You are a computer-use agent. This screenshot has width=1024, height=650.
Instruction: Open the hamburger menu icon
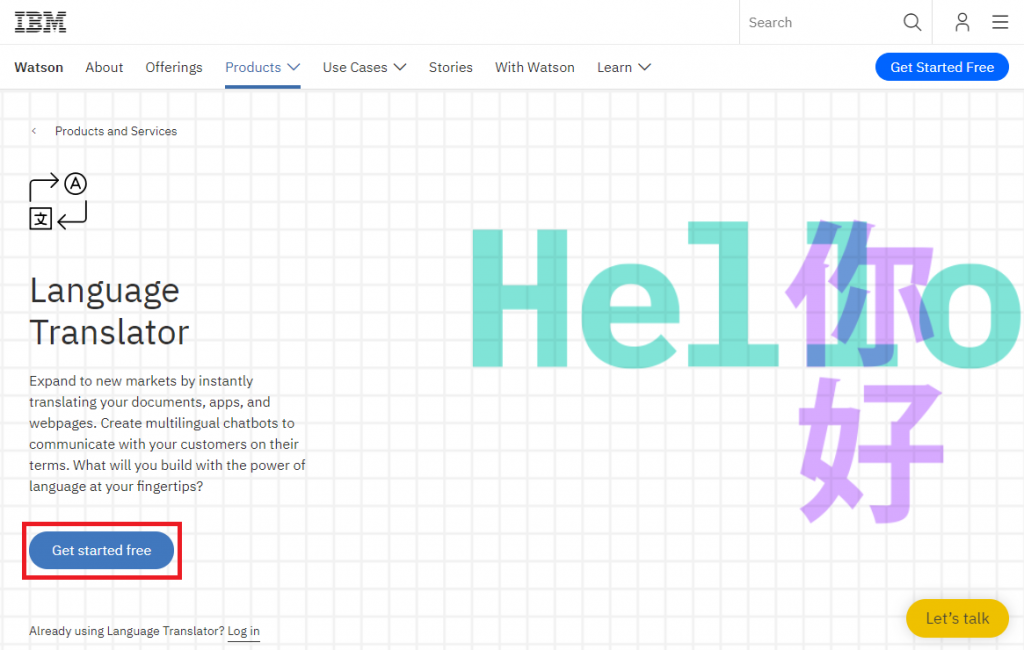1000,22
